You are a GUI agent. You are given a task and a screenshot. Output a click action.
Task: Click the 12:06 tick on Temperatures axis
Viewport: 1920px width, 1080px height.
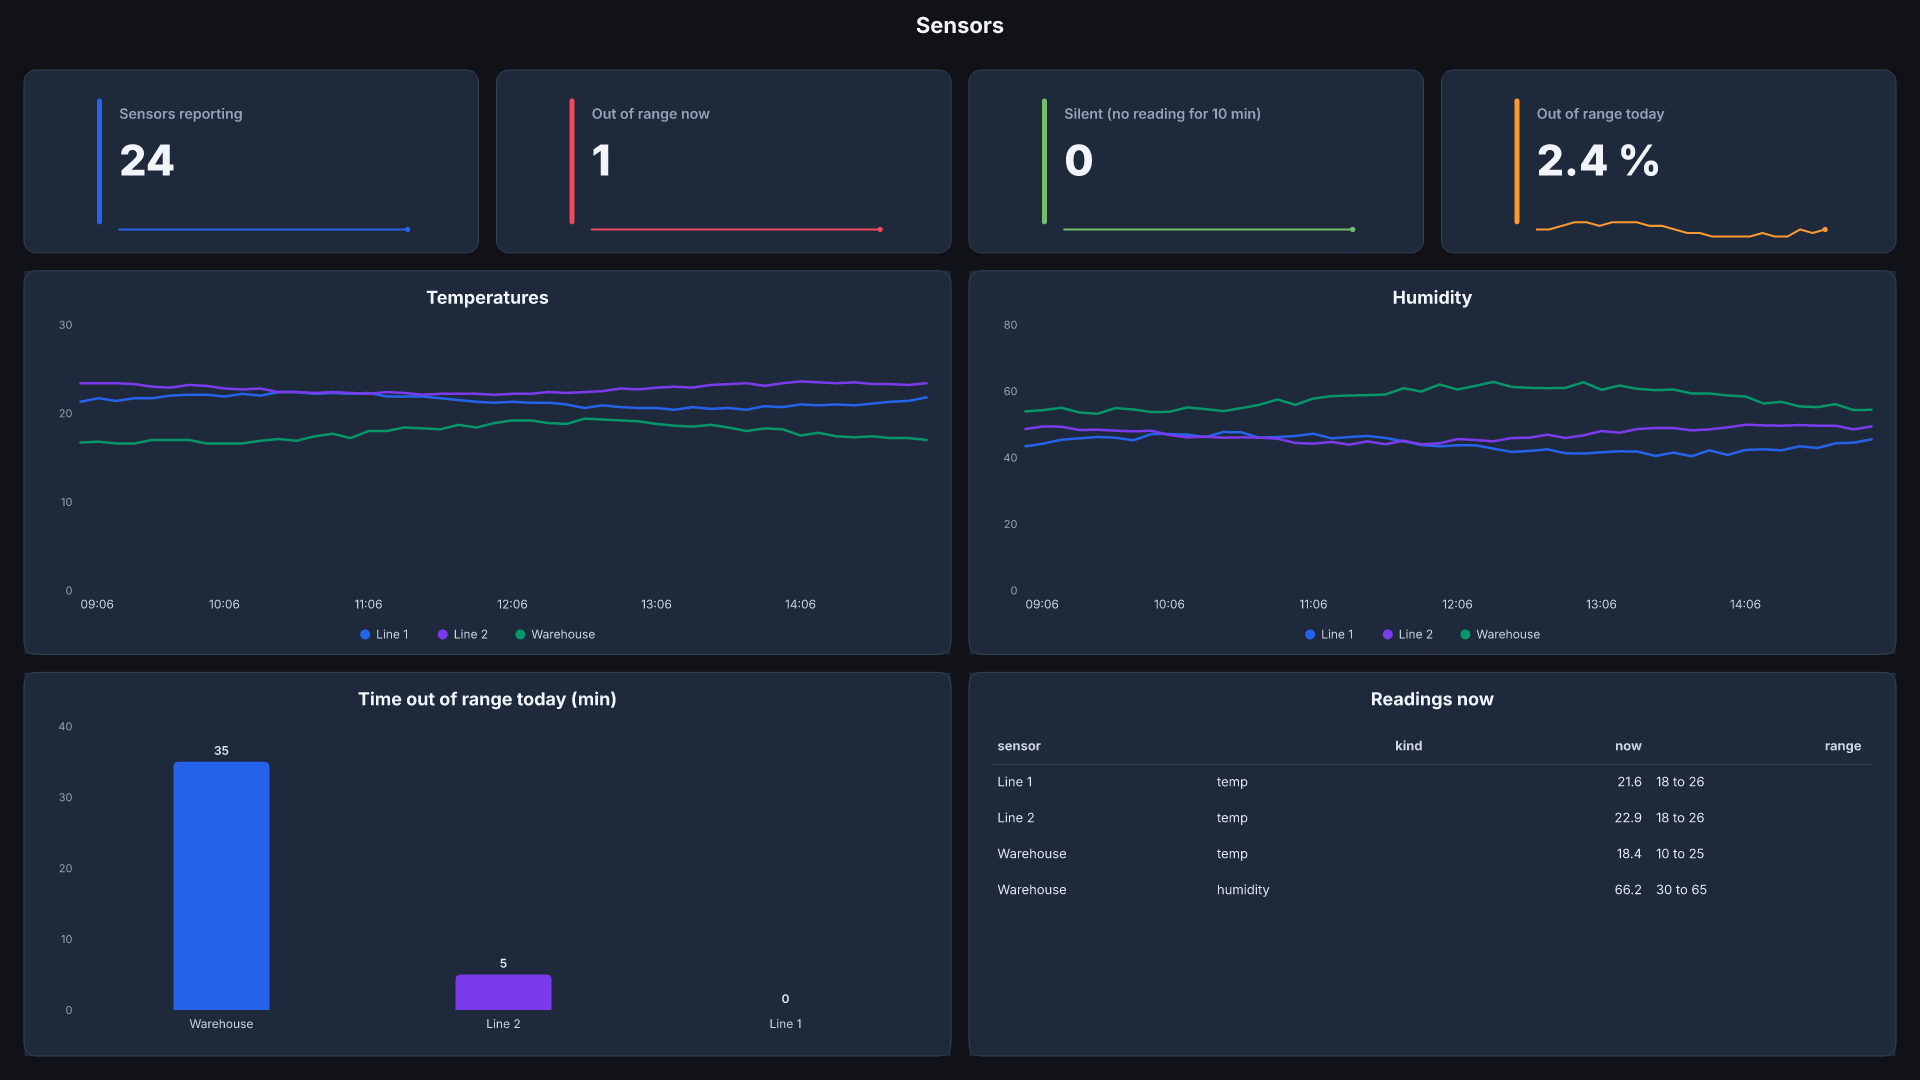pyautogui.click(x=512, y=605)
